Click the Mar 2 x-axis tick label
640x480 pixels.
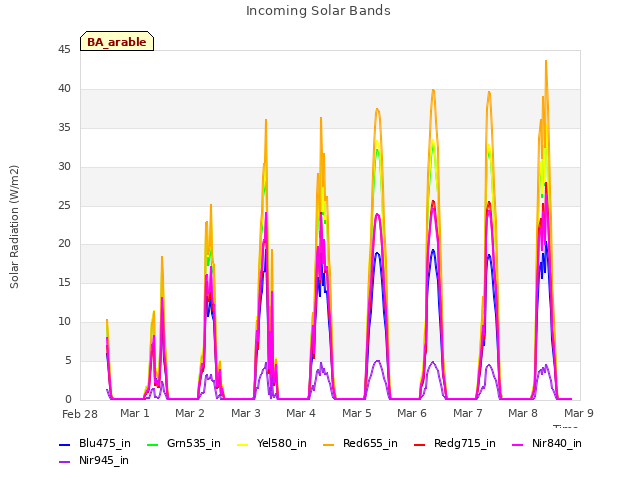[190, 413]
